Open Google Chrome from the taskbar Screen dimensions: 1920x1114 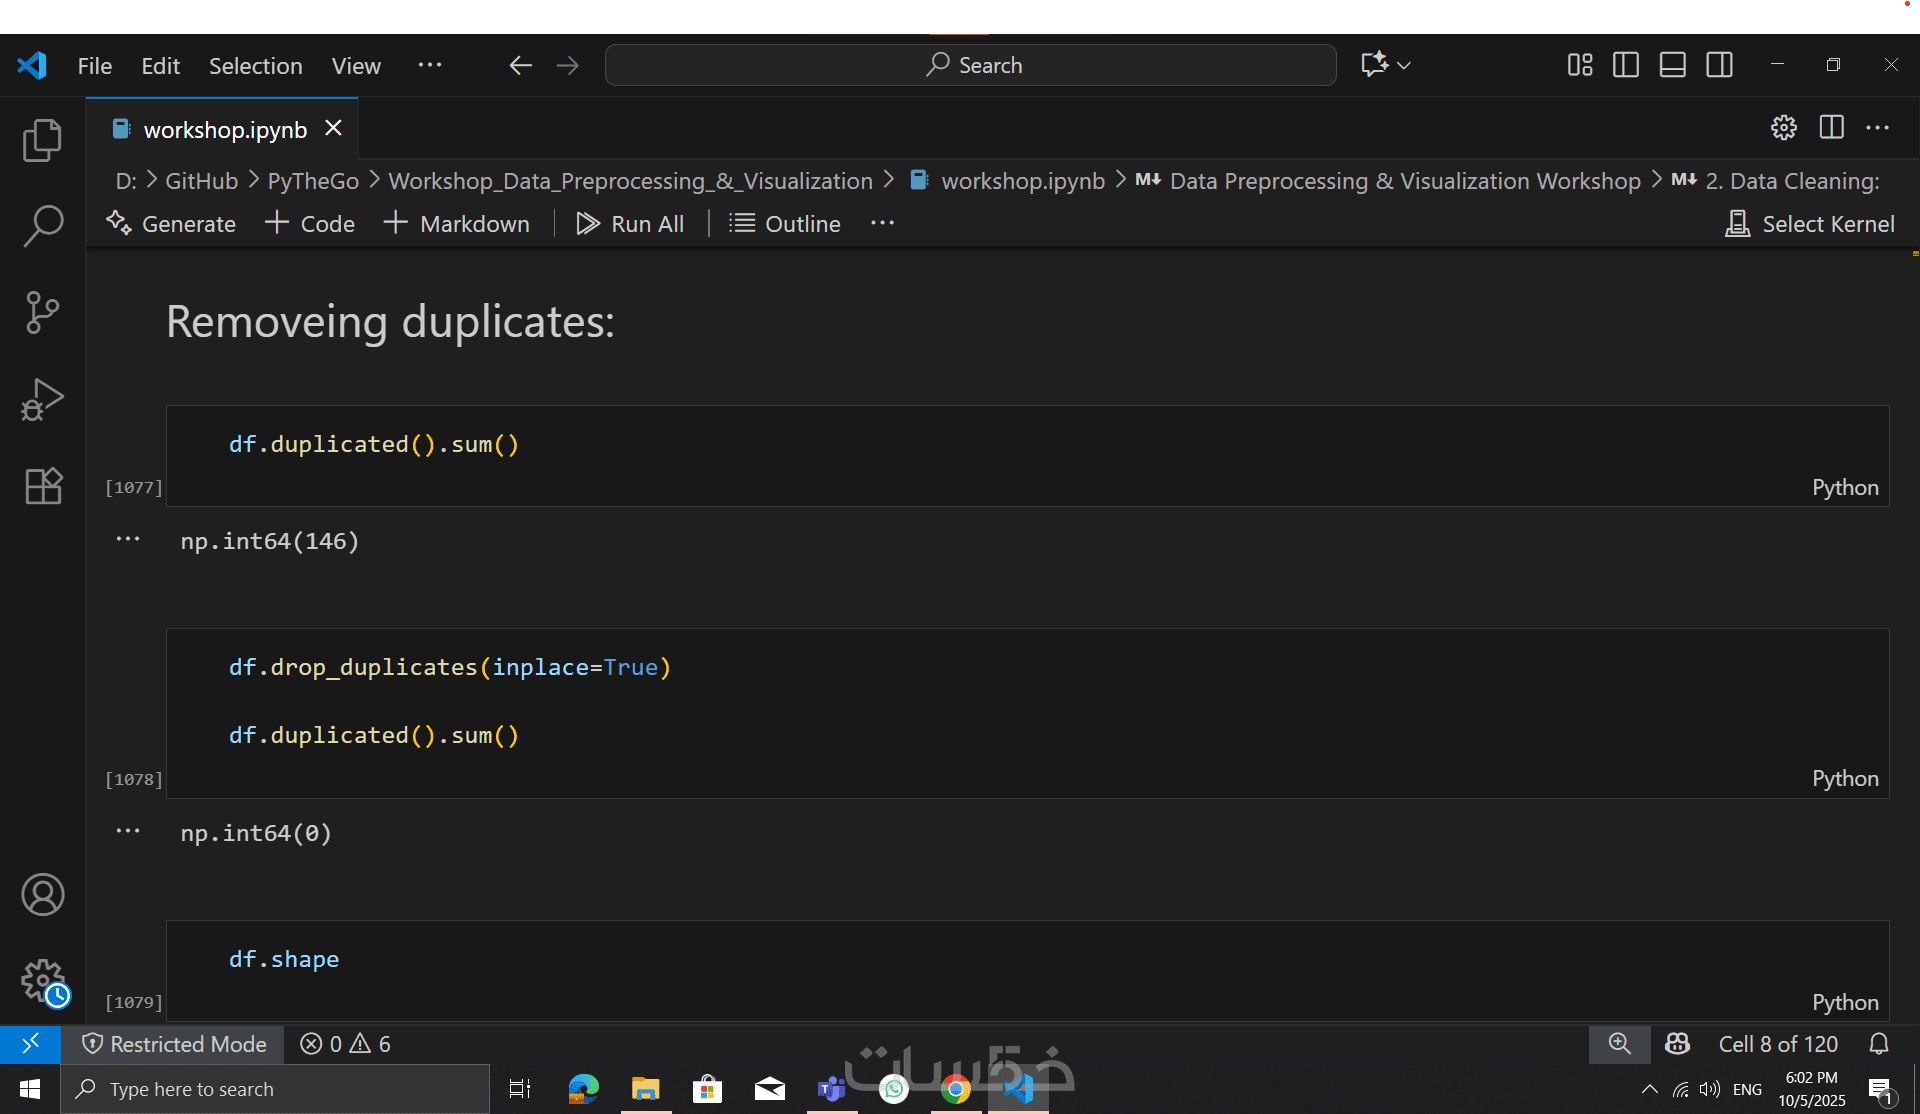955,1089
